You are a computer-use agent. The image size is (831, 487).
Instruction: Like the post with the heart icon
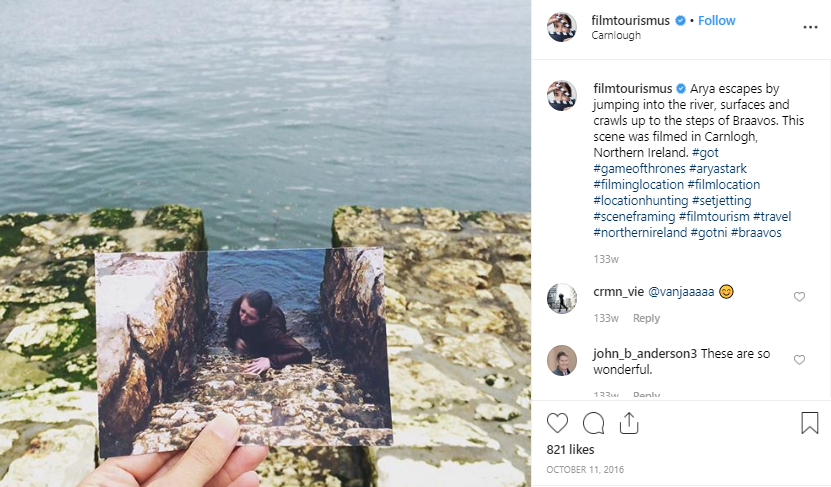point(559,423)
